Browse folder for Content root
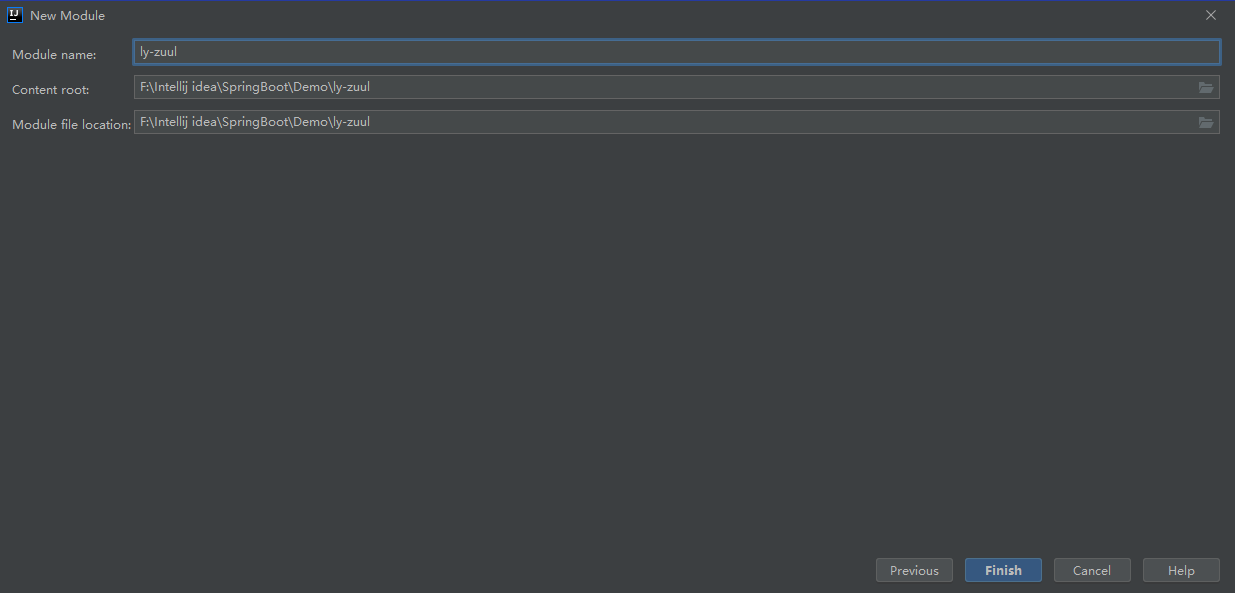Viewport: 1235px width, 593px height. 1206,88
